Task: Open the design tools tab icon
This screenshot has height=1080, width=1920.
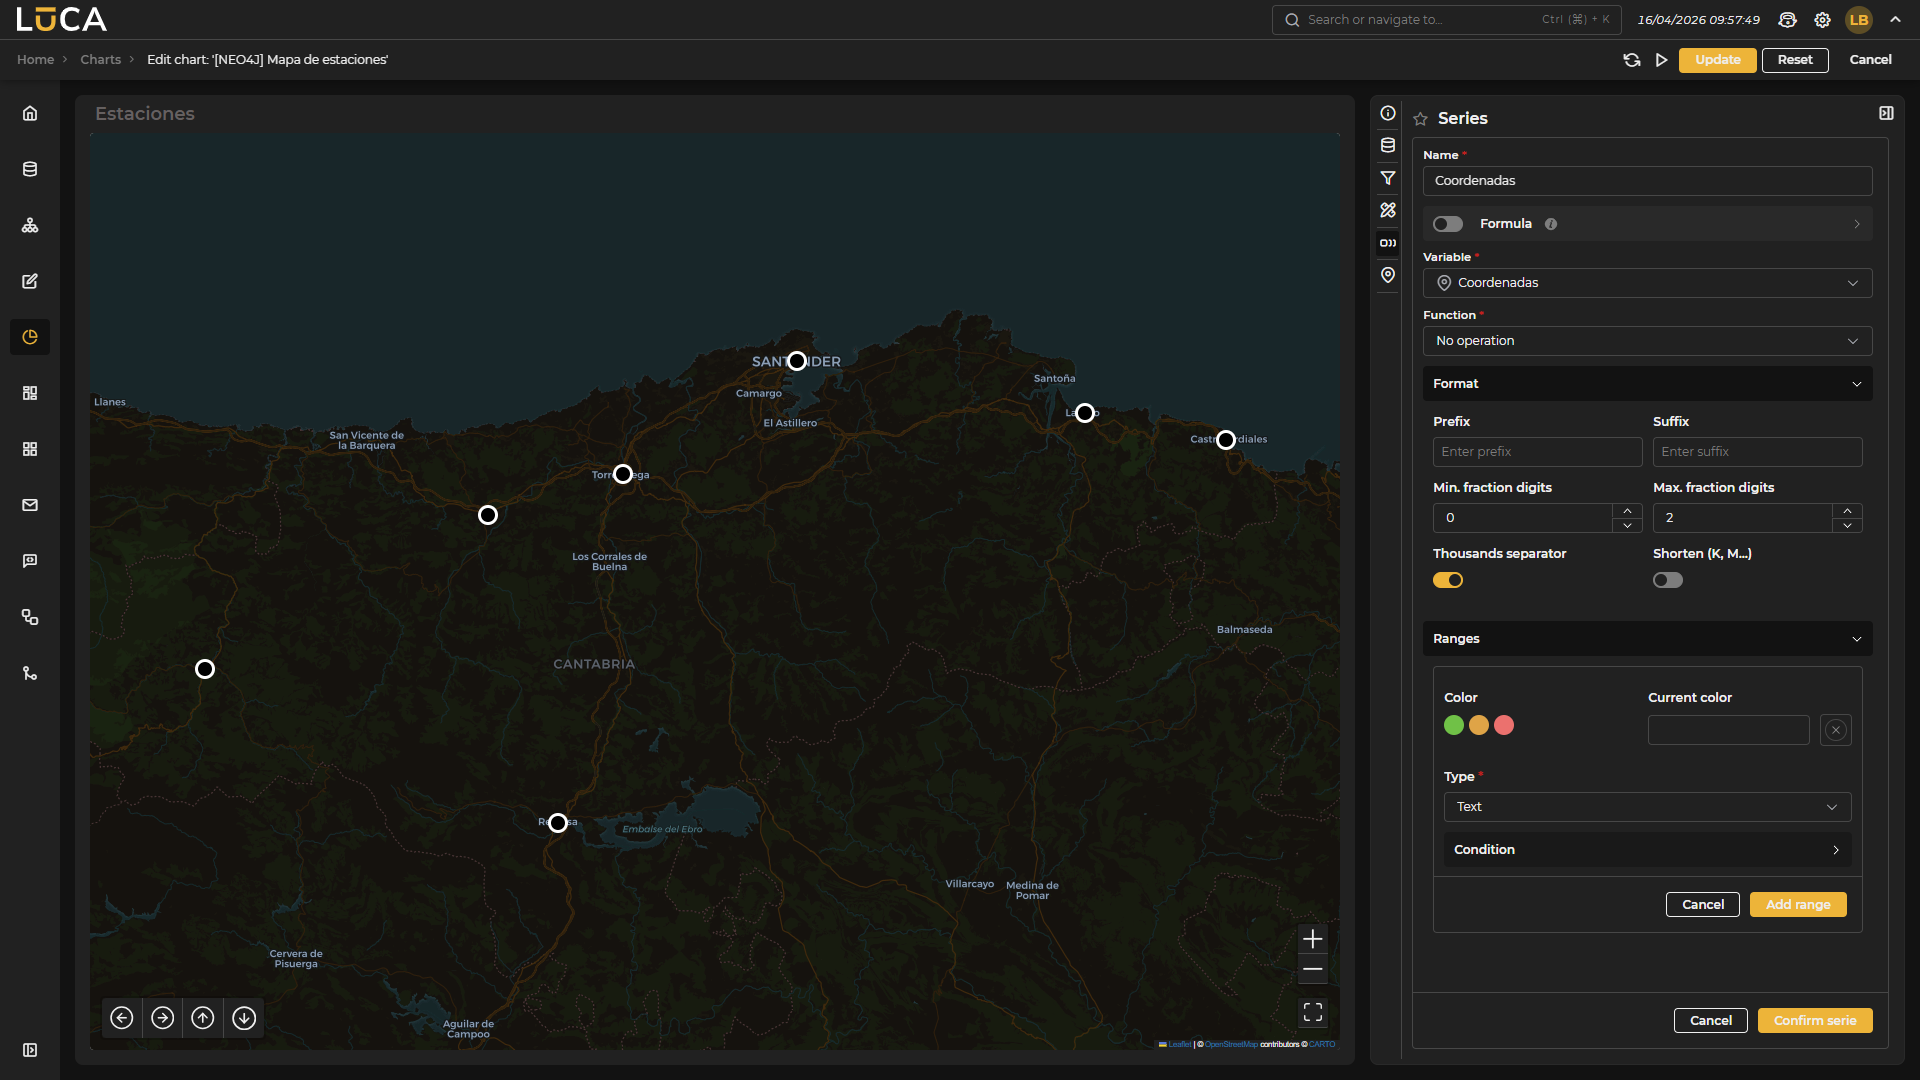Action: click(x=1388, y=210)
